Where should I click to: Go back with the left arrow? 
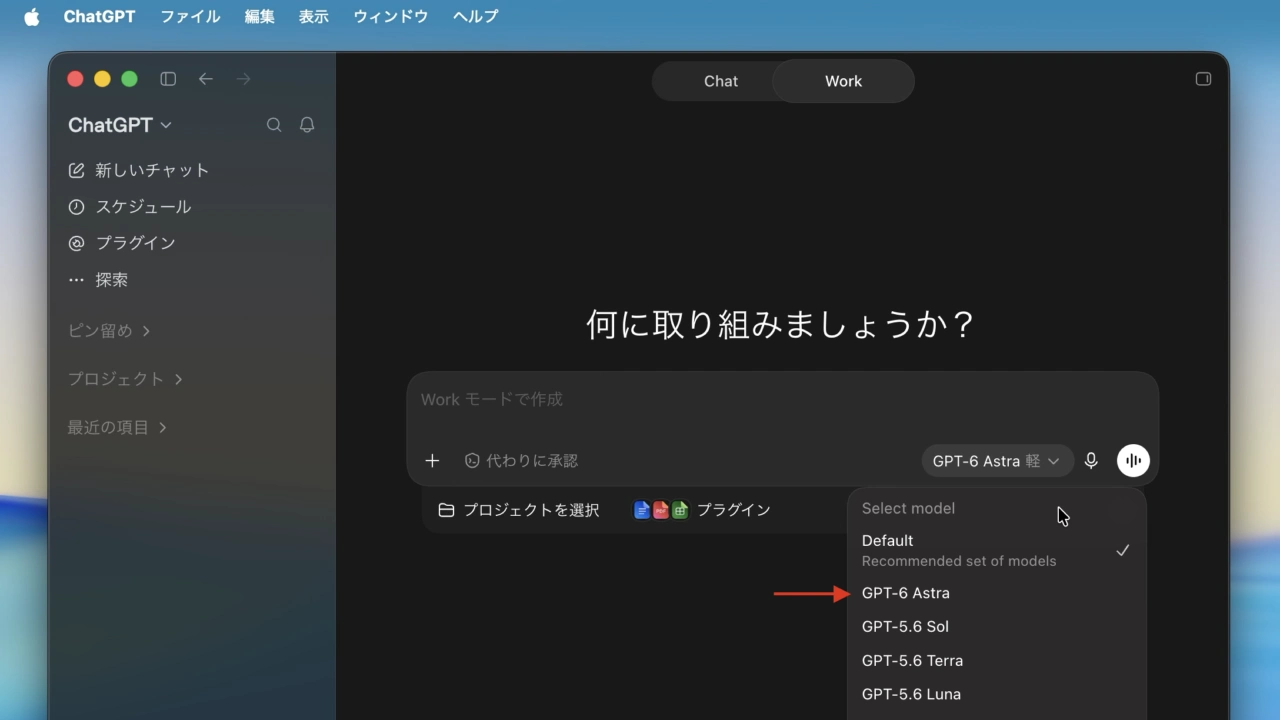click(206, 79)
